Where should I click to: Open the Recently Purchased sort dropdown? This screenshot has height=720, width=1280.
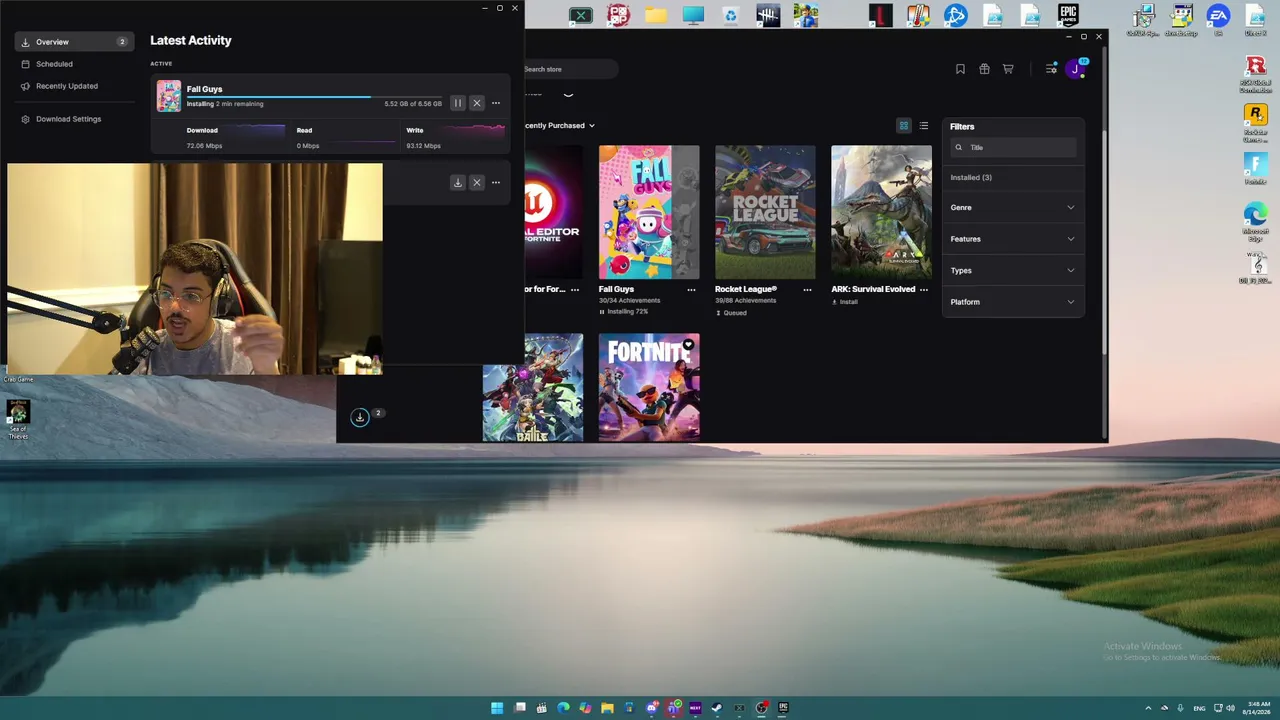pos(560,126)
